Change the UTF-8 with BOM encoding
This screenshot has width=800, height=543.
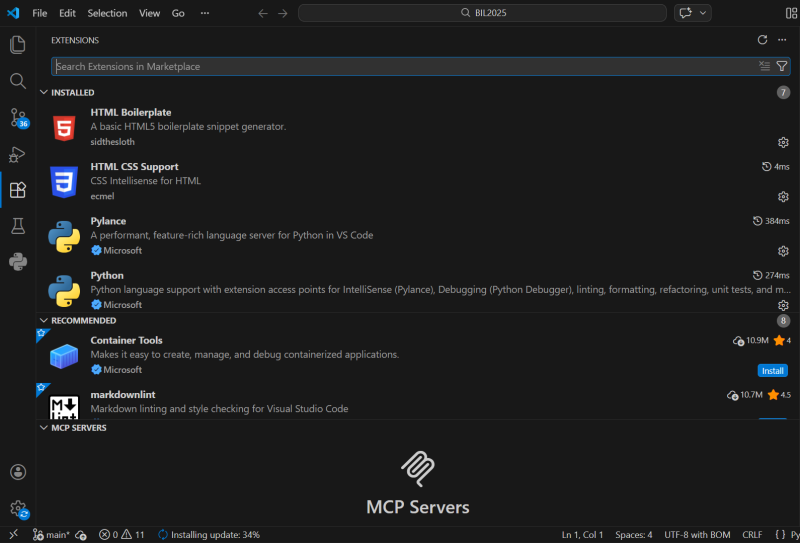pyautogui.click(x=697, y=535)
